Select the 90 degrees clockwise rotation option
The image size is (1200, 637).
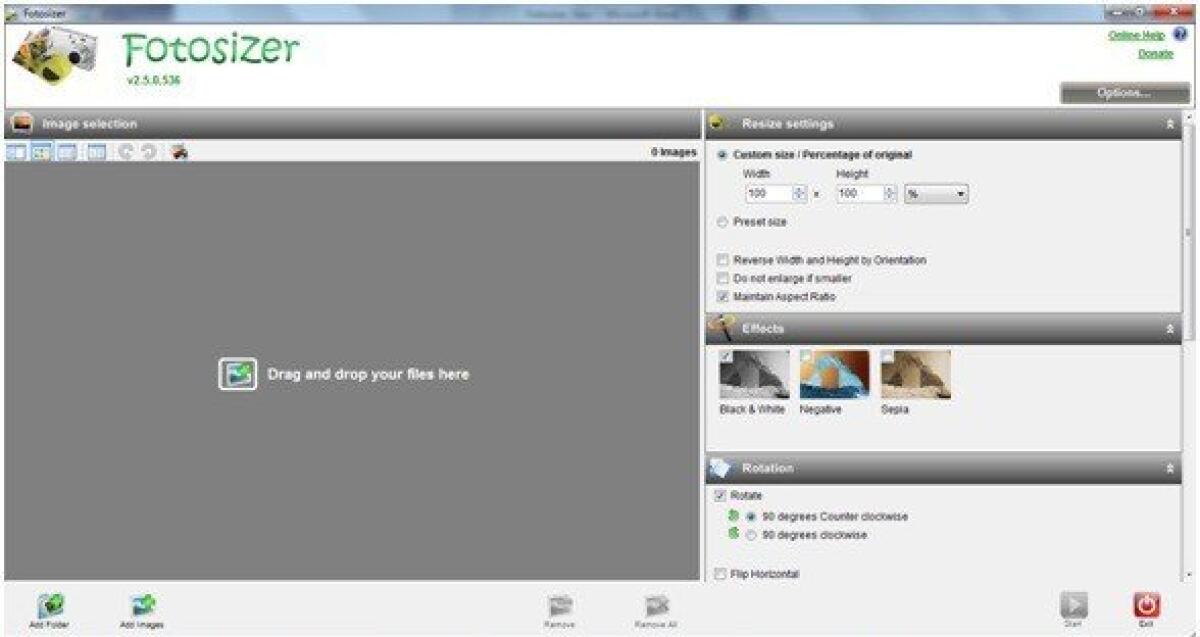pyautogui.click(x=749, y=537)
